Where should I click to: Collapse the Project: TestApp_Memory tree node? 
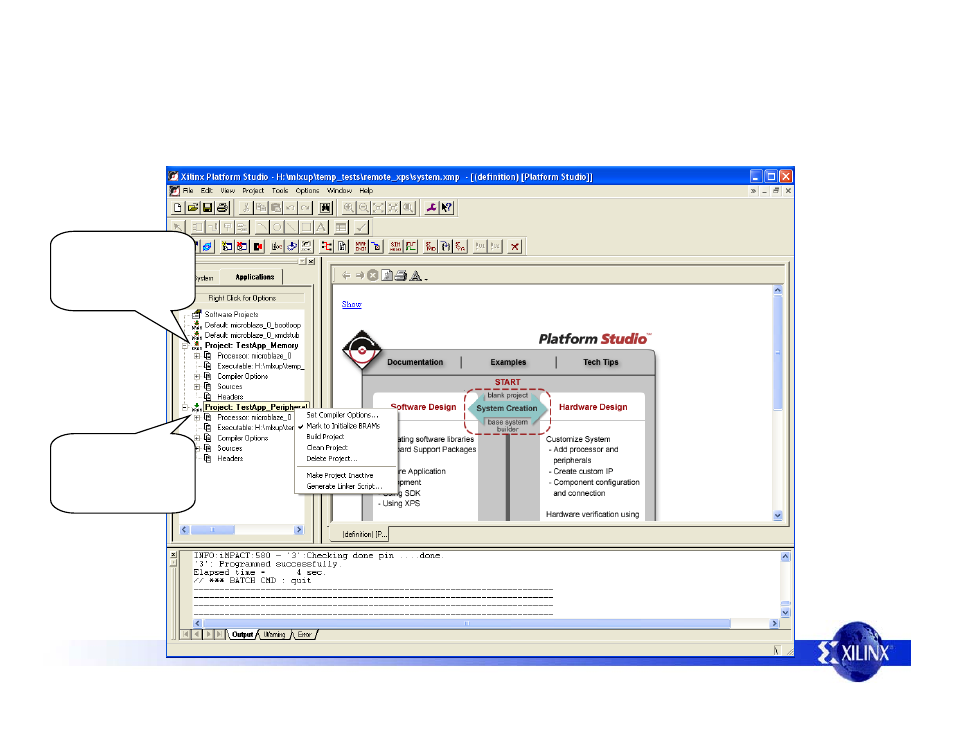(x=185, y=346)
